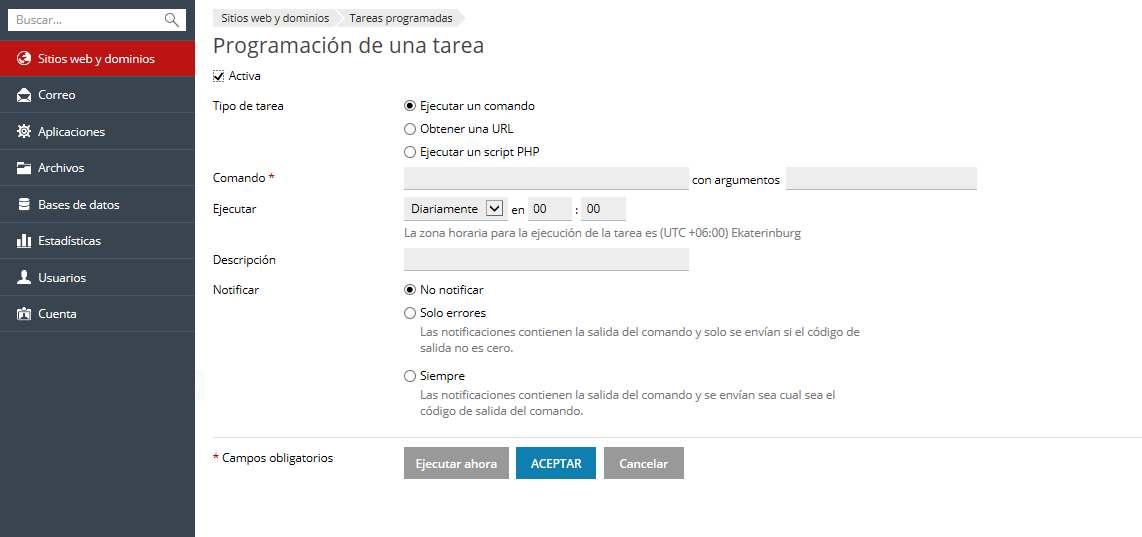Choose Siempre notification option
The height and width of the screenshot is (537, 1142).
coord(410,377)
